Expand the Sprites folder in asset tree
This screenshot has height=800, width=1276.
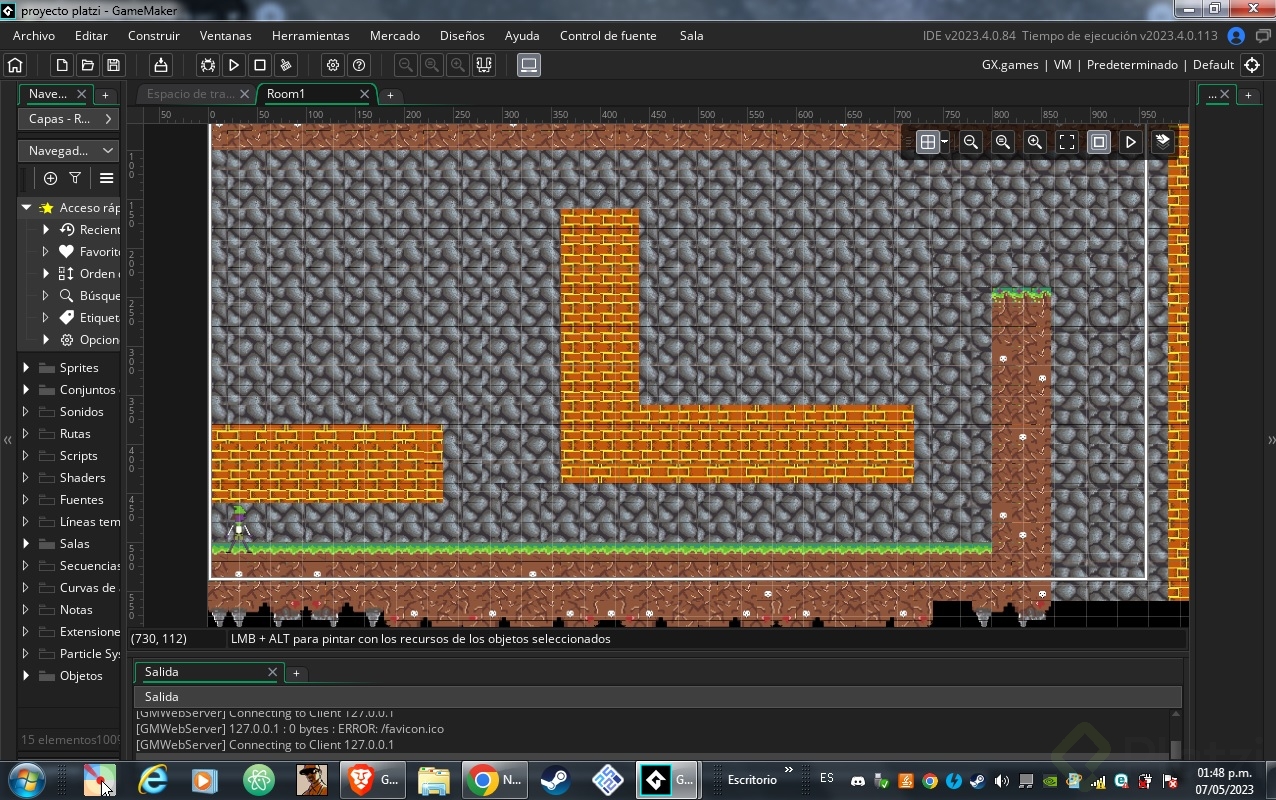tap(26, 367)
